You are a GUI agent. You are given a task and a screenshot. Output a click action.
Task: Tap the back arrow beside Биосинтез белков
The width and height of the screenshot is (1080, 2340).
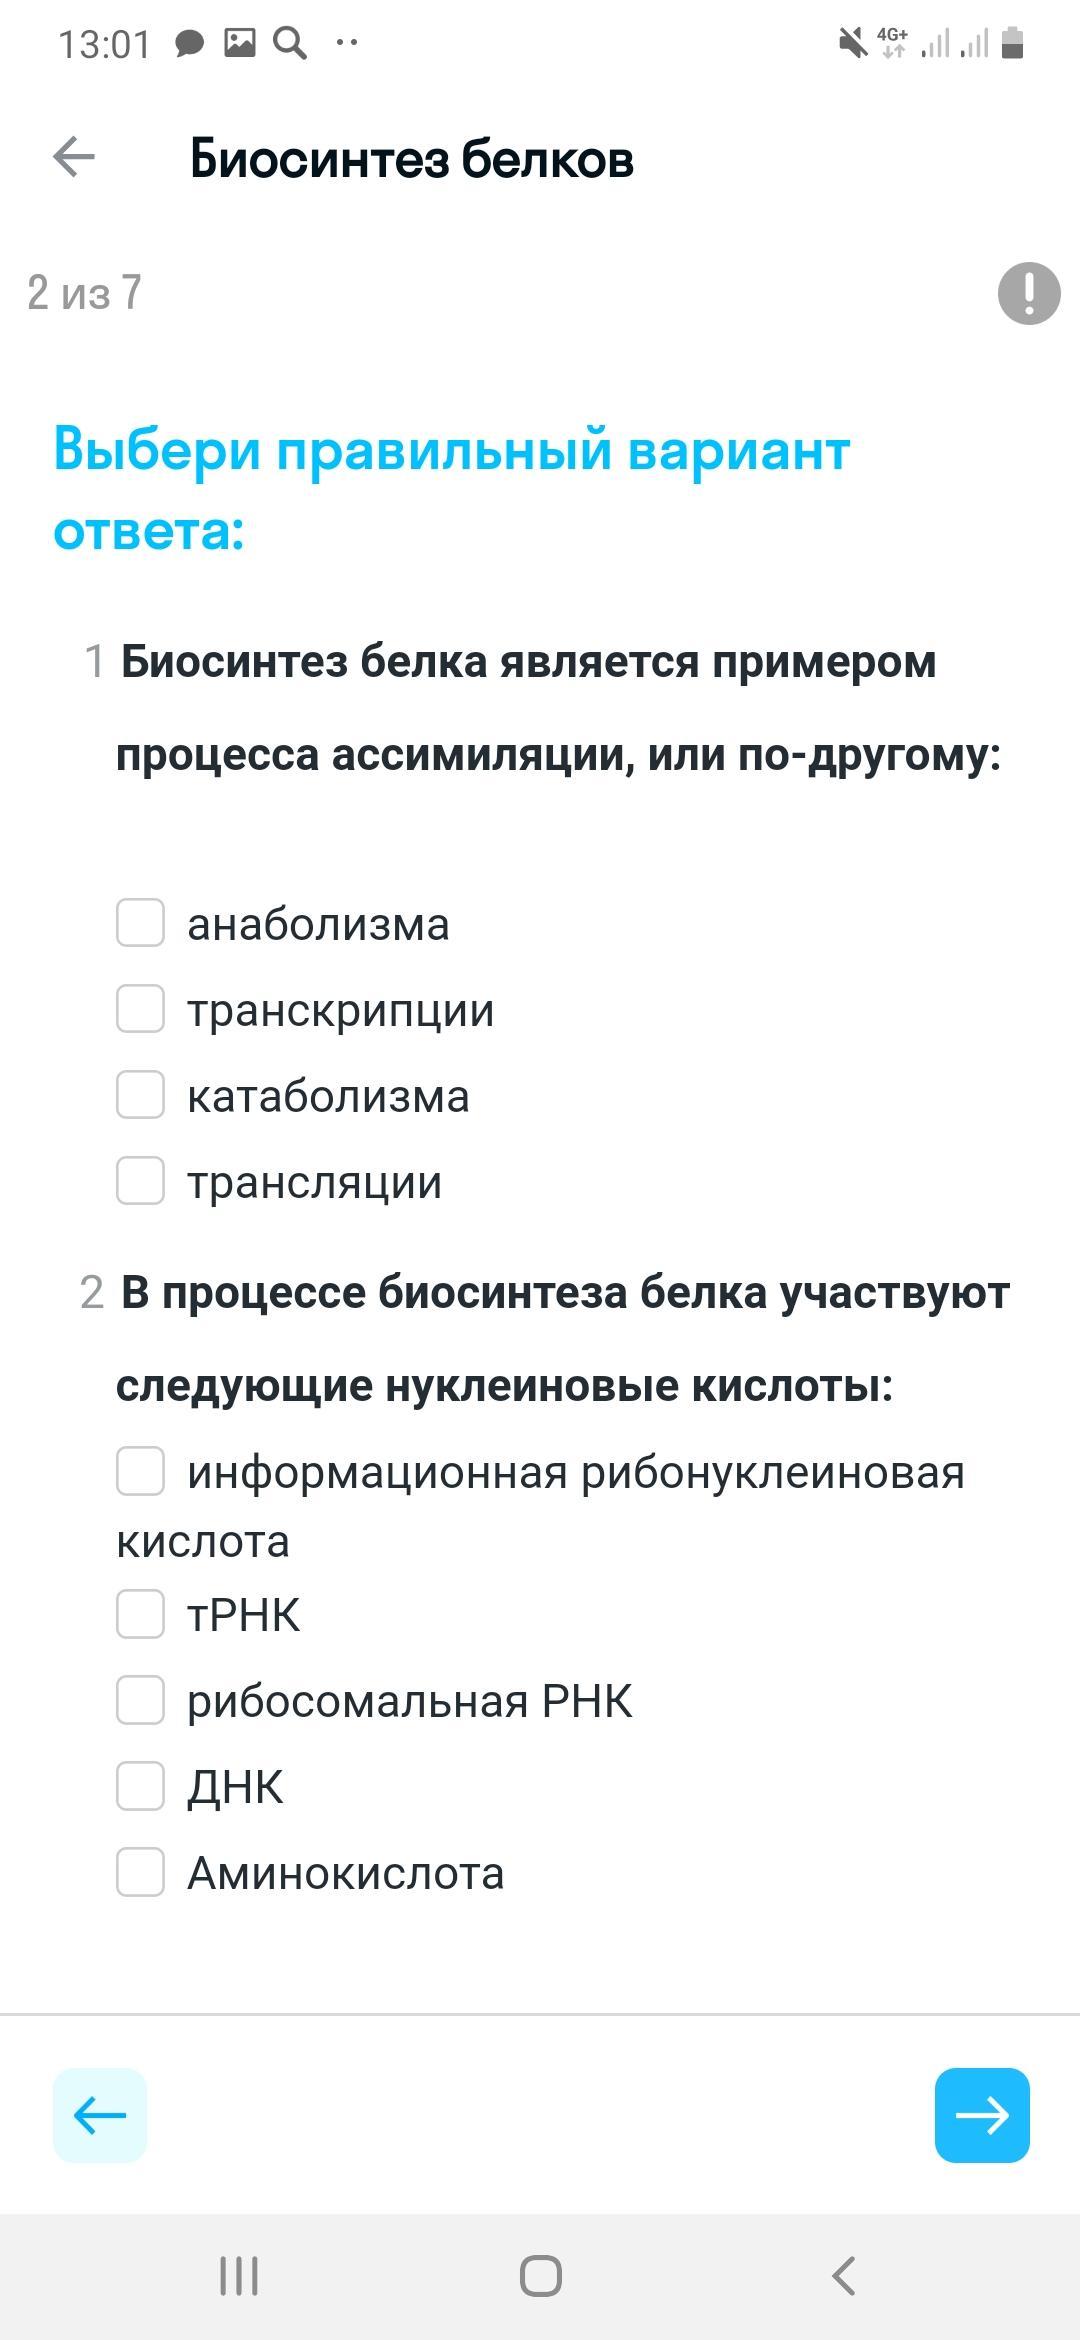click(74, 157)
